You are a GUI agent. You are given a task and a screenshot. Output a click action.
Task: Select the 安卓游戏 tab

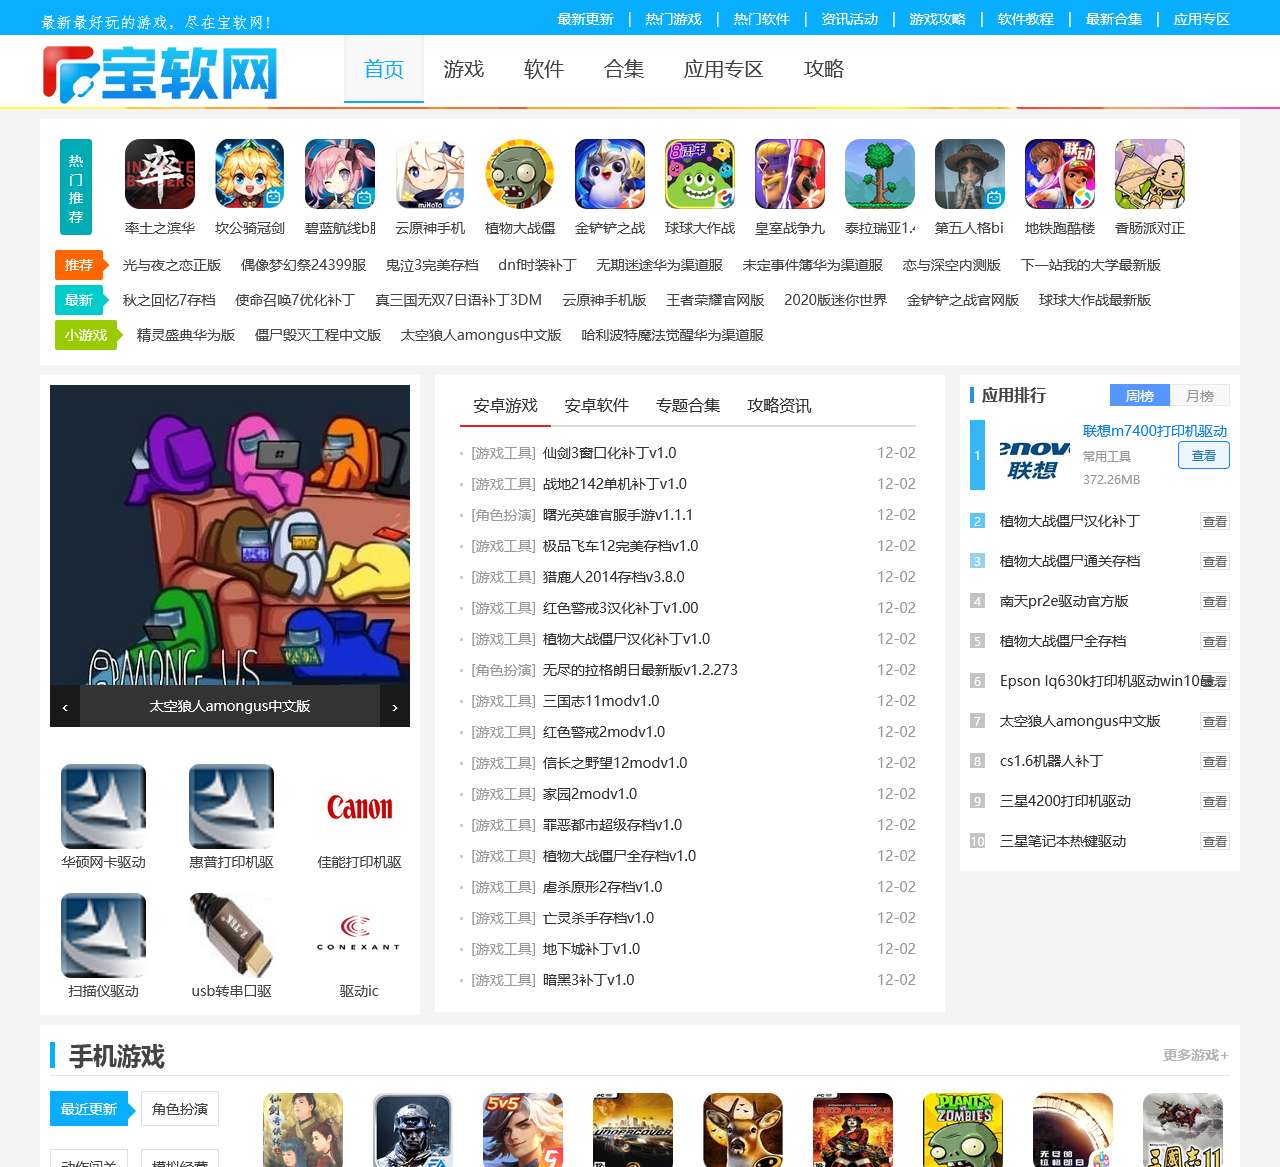pyautogui.click(x=506, y=405)
